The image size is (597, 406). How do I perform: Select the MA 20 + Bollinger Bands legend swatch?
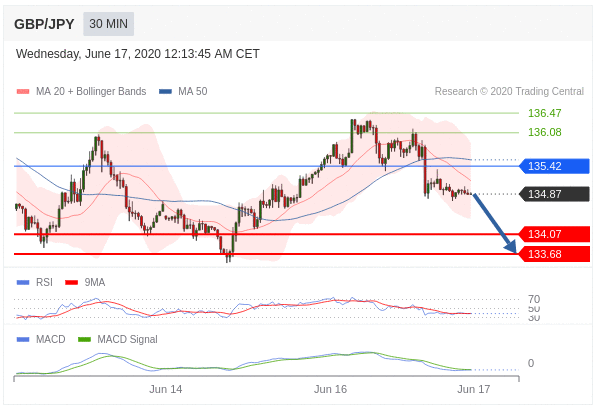click(23, 91)
